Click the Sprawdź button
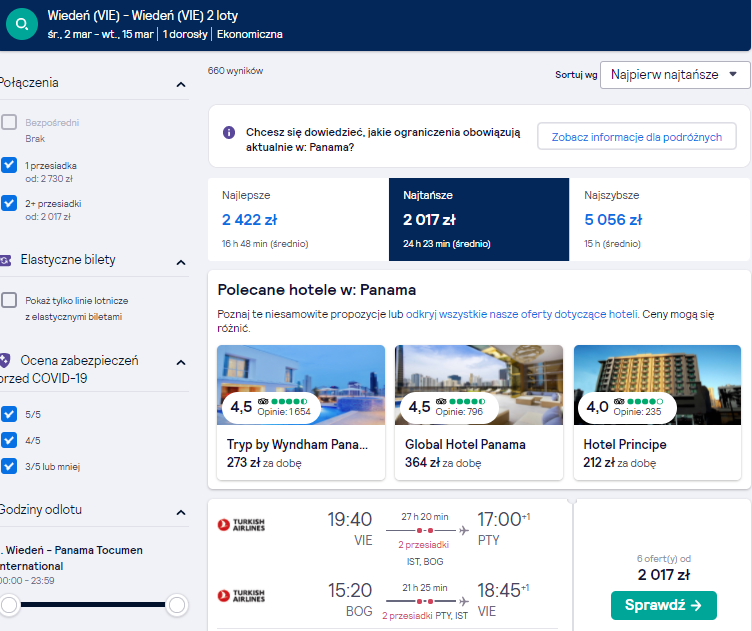 click(x=664, y=605)
